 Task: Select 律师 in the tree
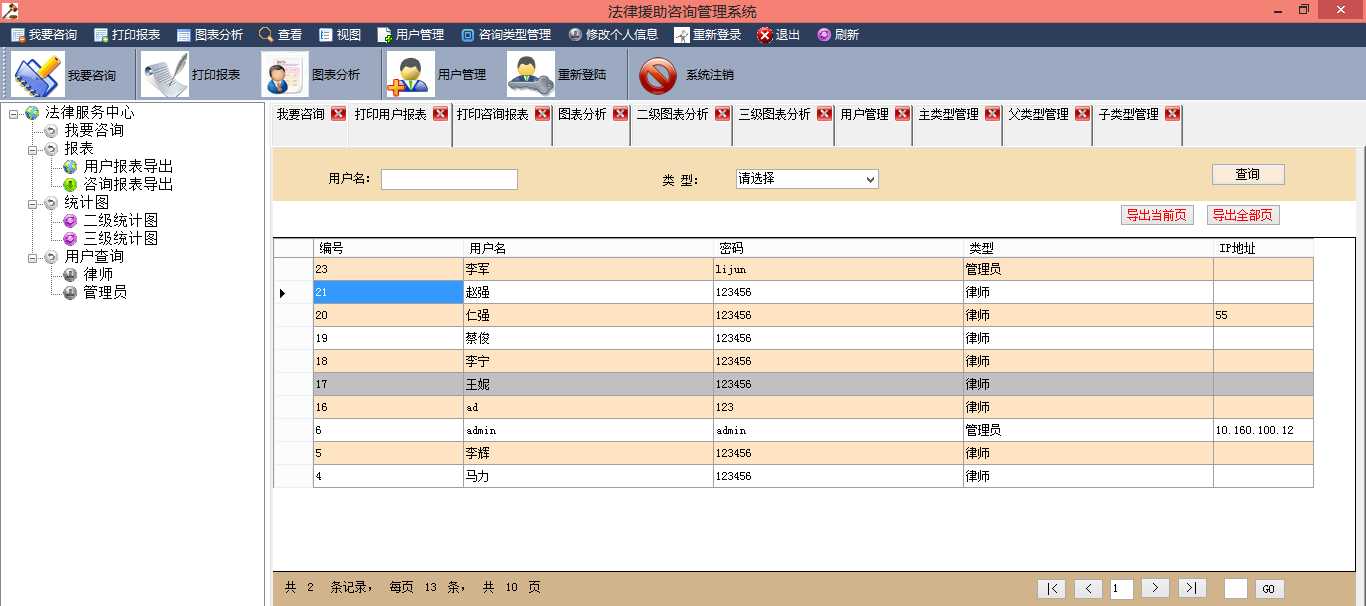pos(98,275)
